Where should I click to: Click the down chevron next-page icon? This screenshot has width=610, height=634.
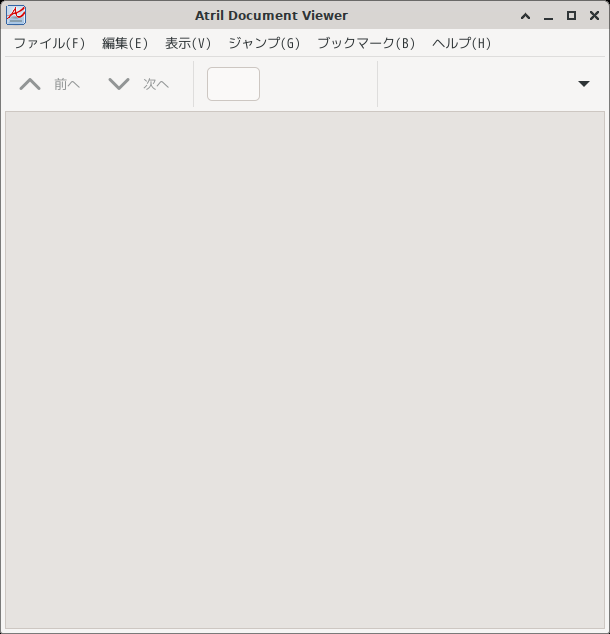coord(119,84)
